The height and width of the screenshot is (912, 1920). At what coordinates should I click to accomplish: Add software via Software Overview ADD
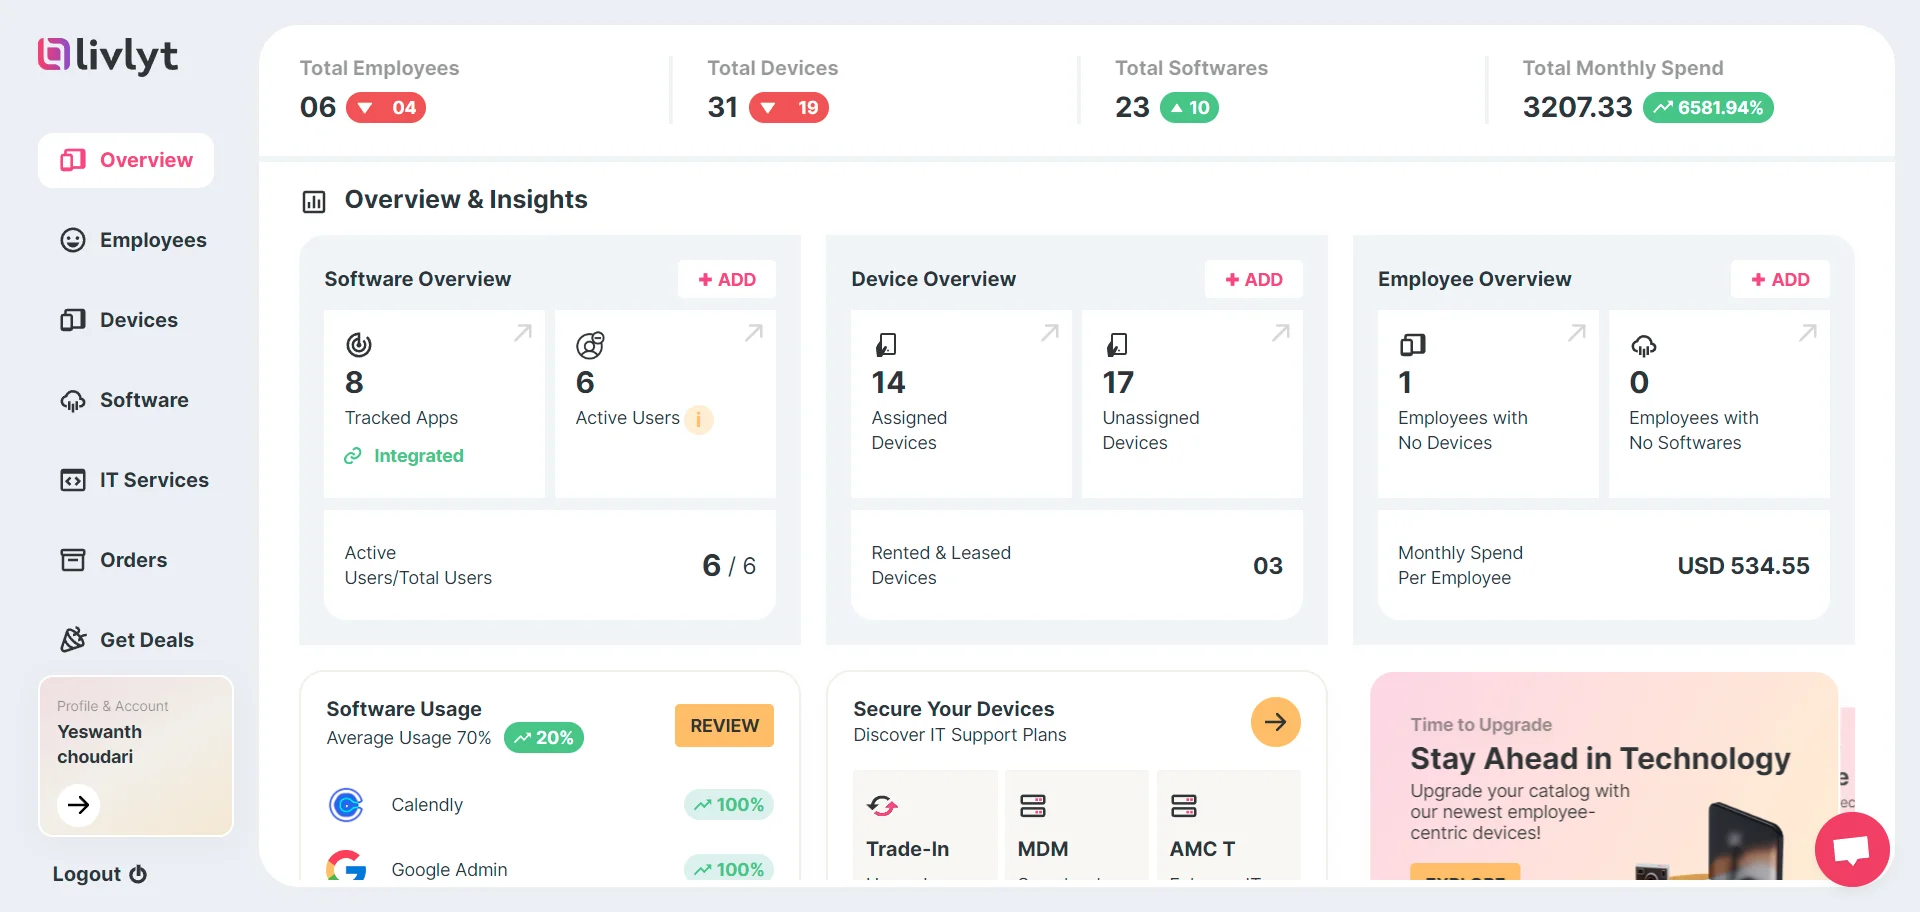tap(727, 280)
